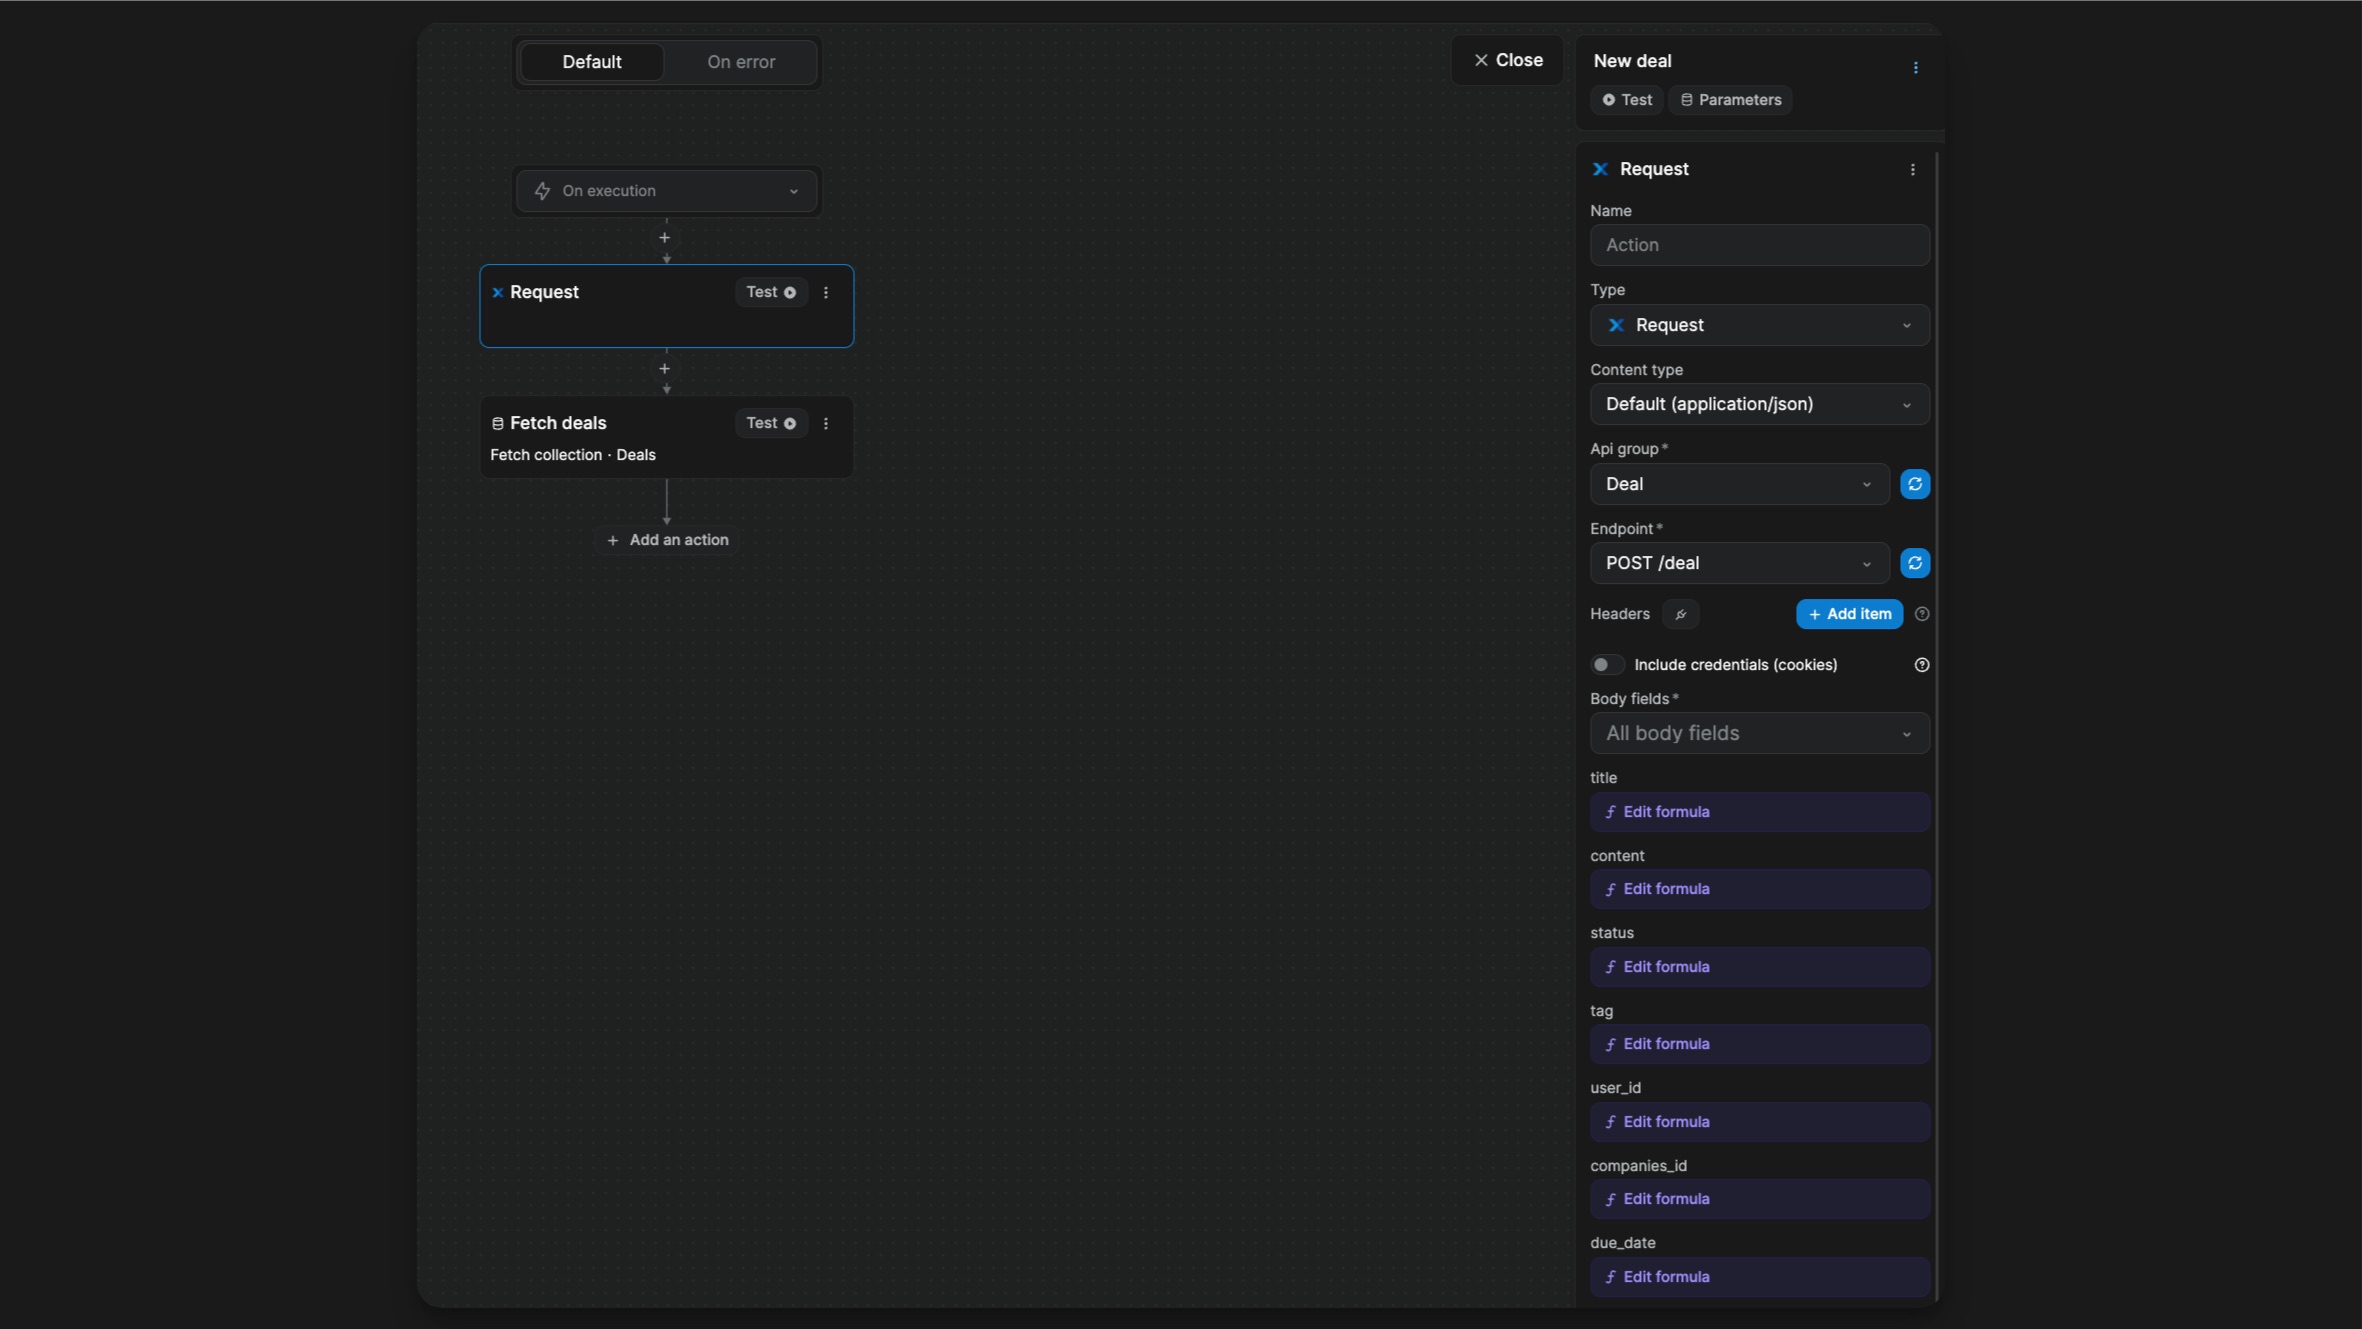This screenshot has height=1329, width=2362.
Task: Open the Type dropdown showing Request
Action: (1758, 325)
